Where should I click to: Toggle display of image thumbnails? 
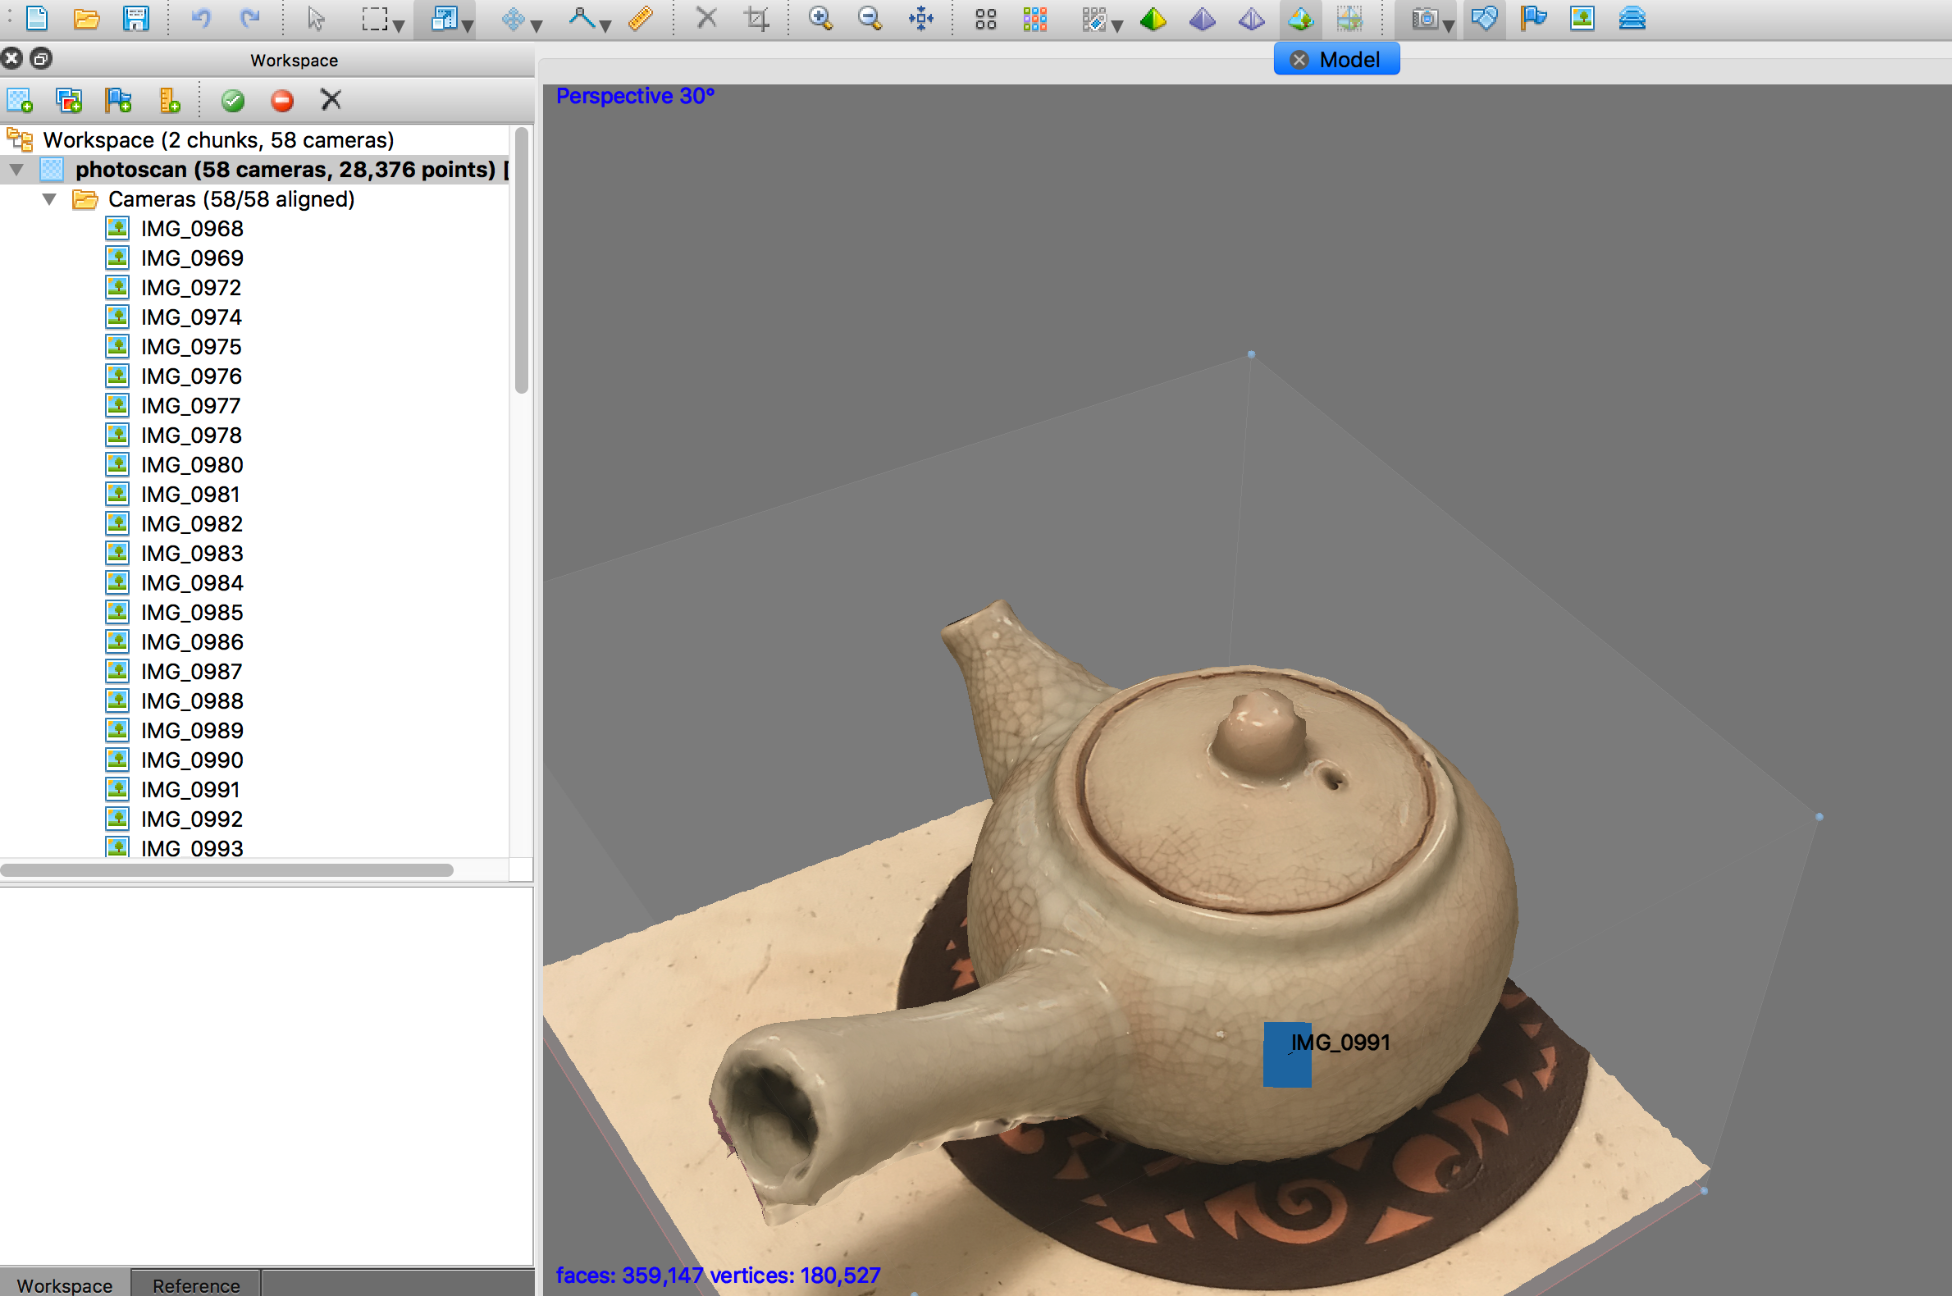click(1582, 18)
